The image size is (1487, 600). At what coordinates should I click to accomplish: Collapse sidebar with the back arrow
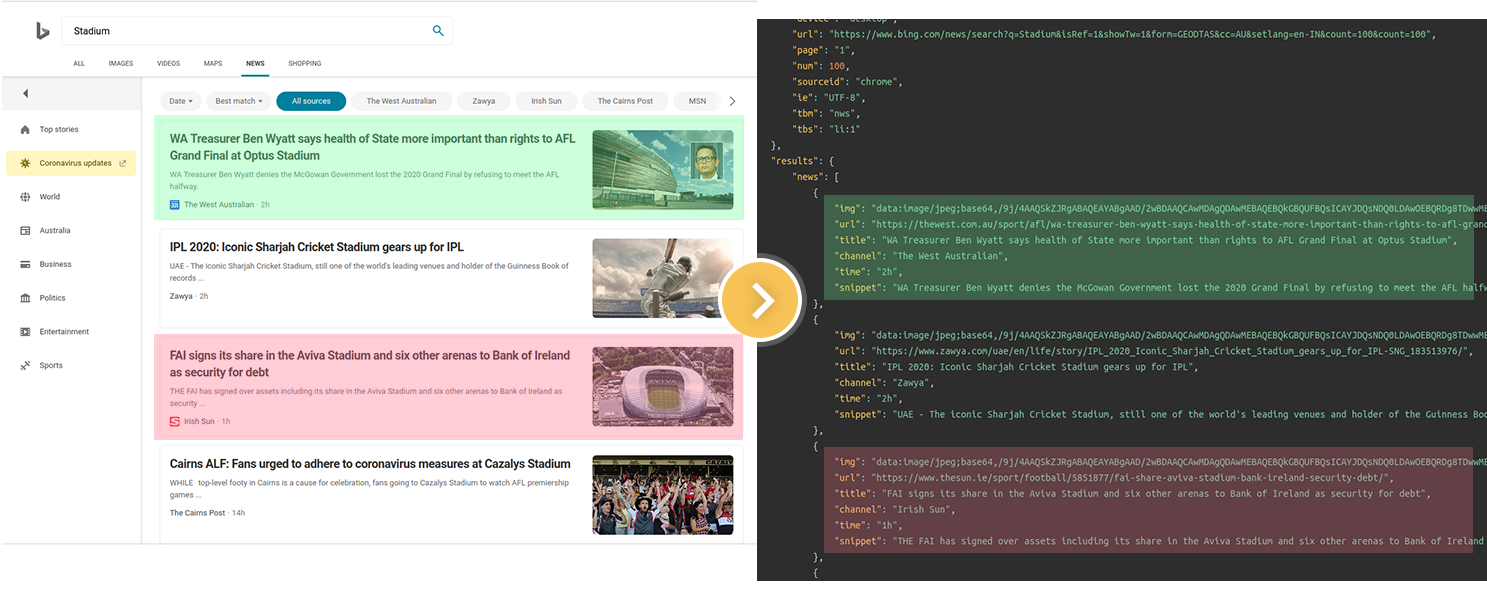(26, 94)
